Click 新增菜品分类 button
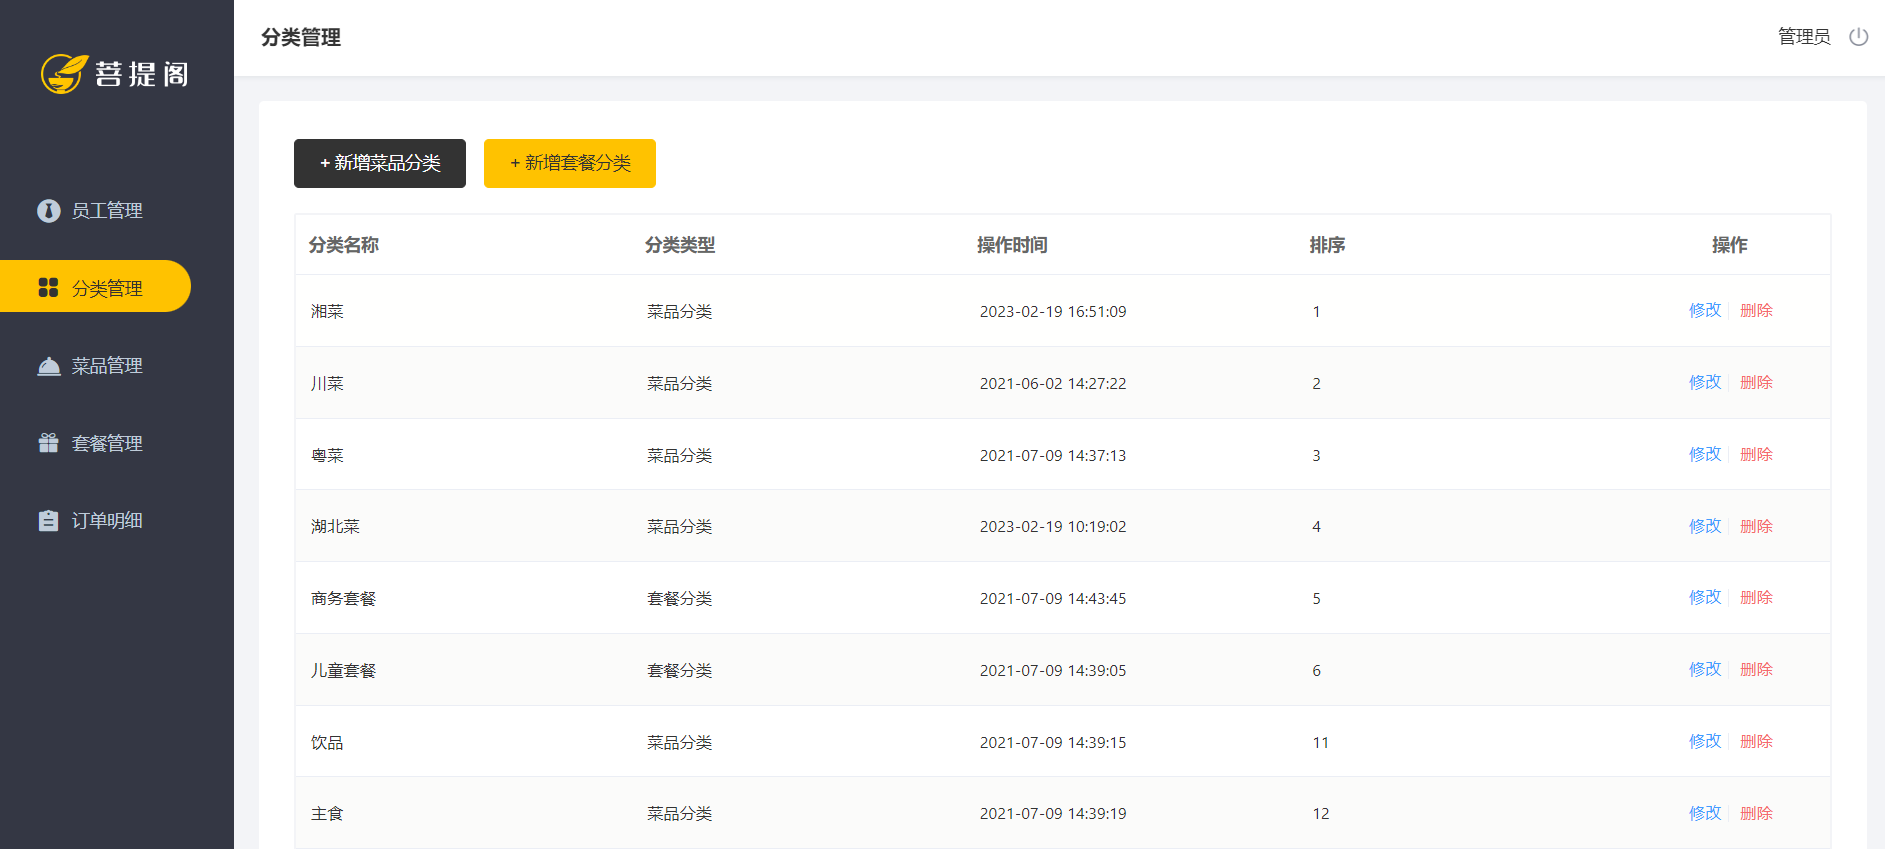 (x=380, y=163)
